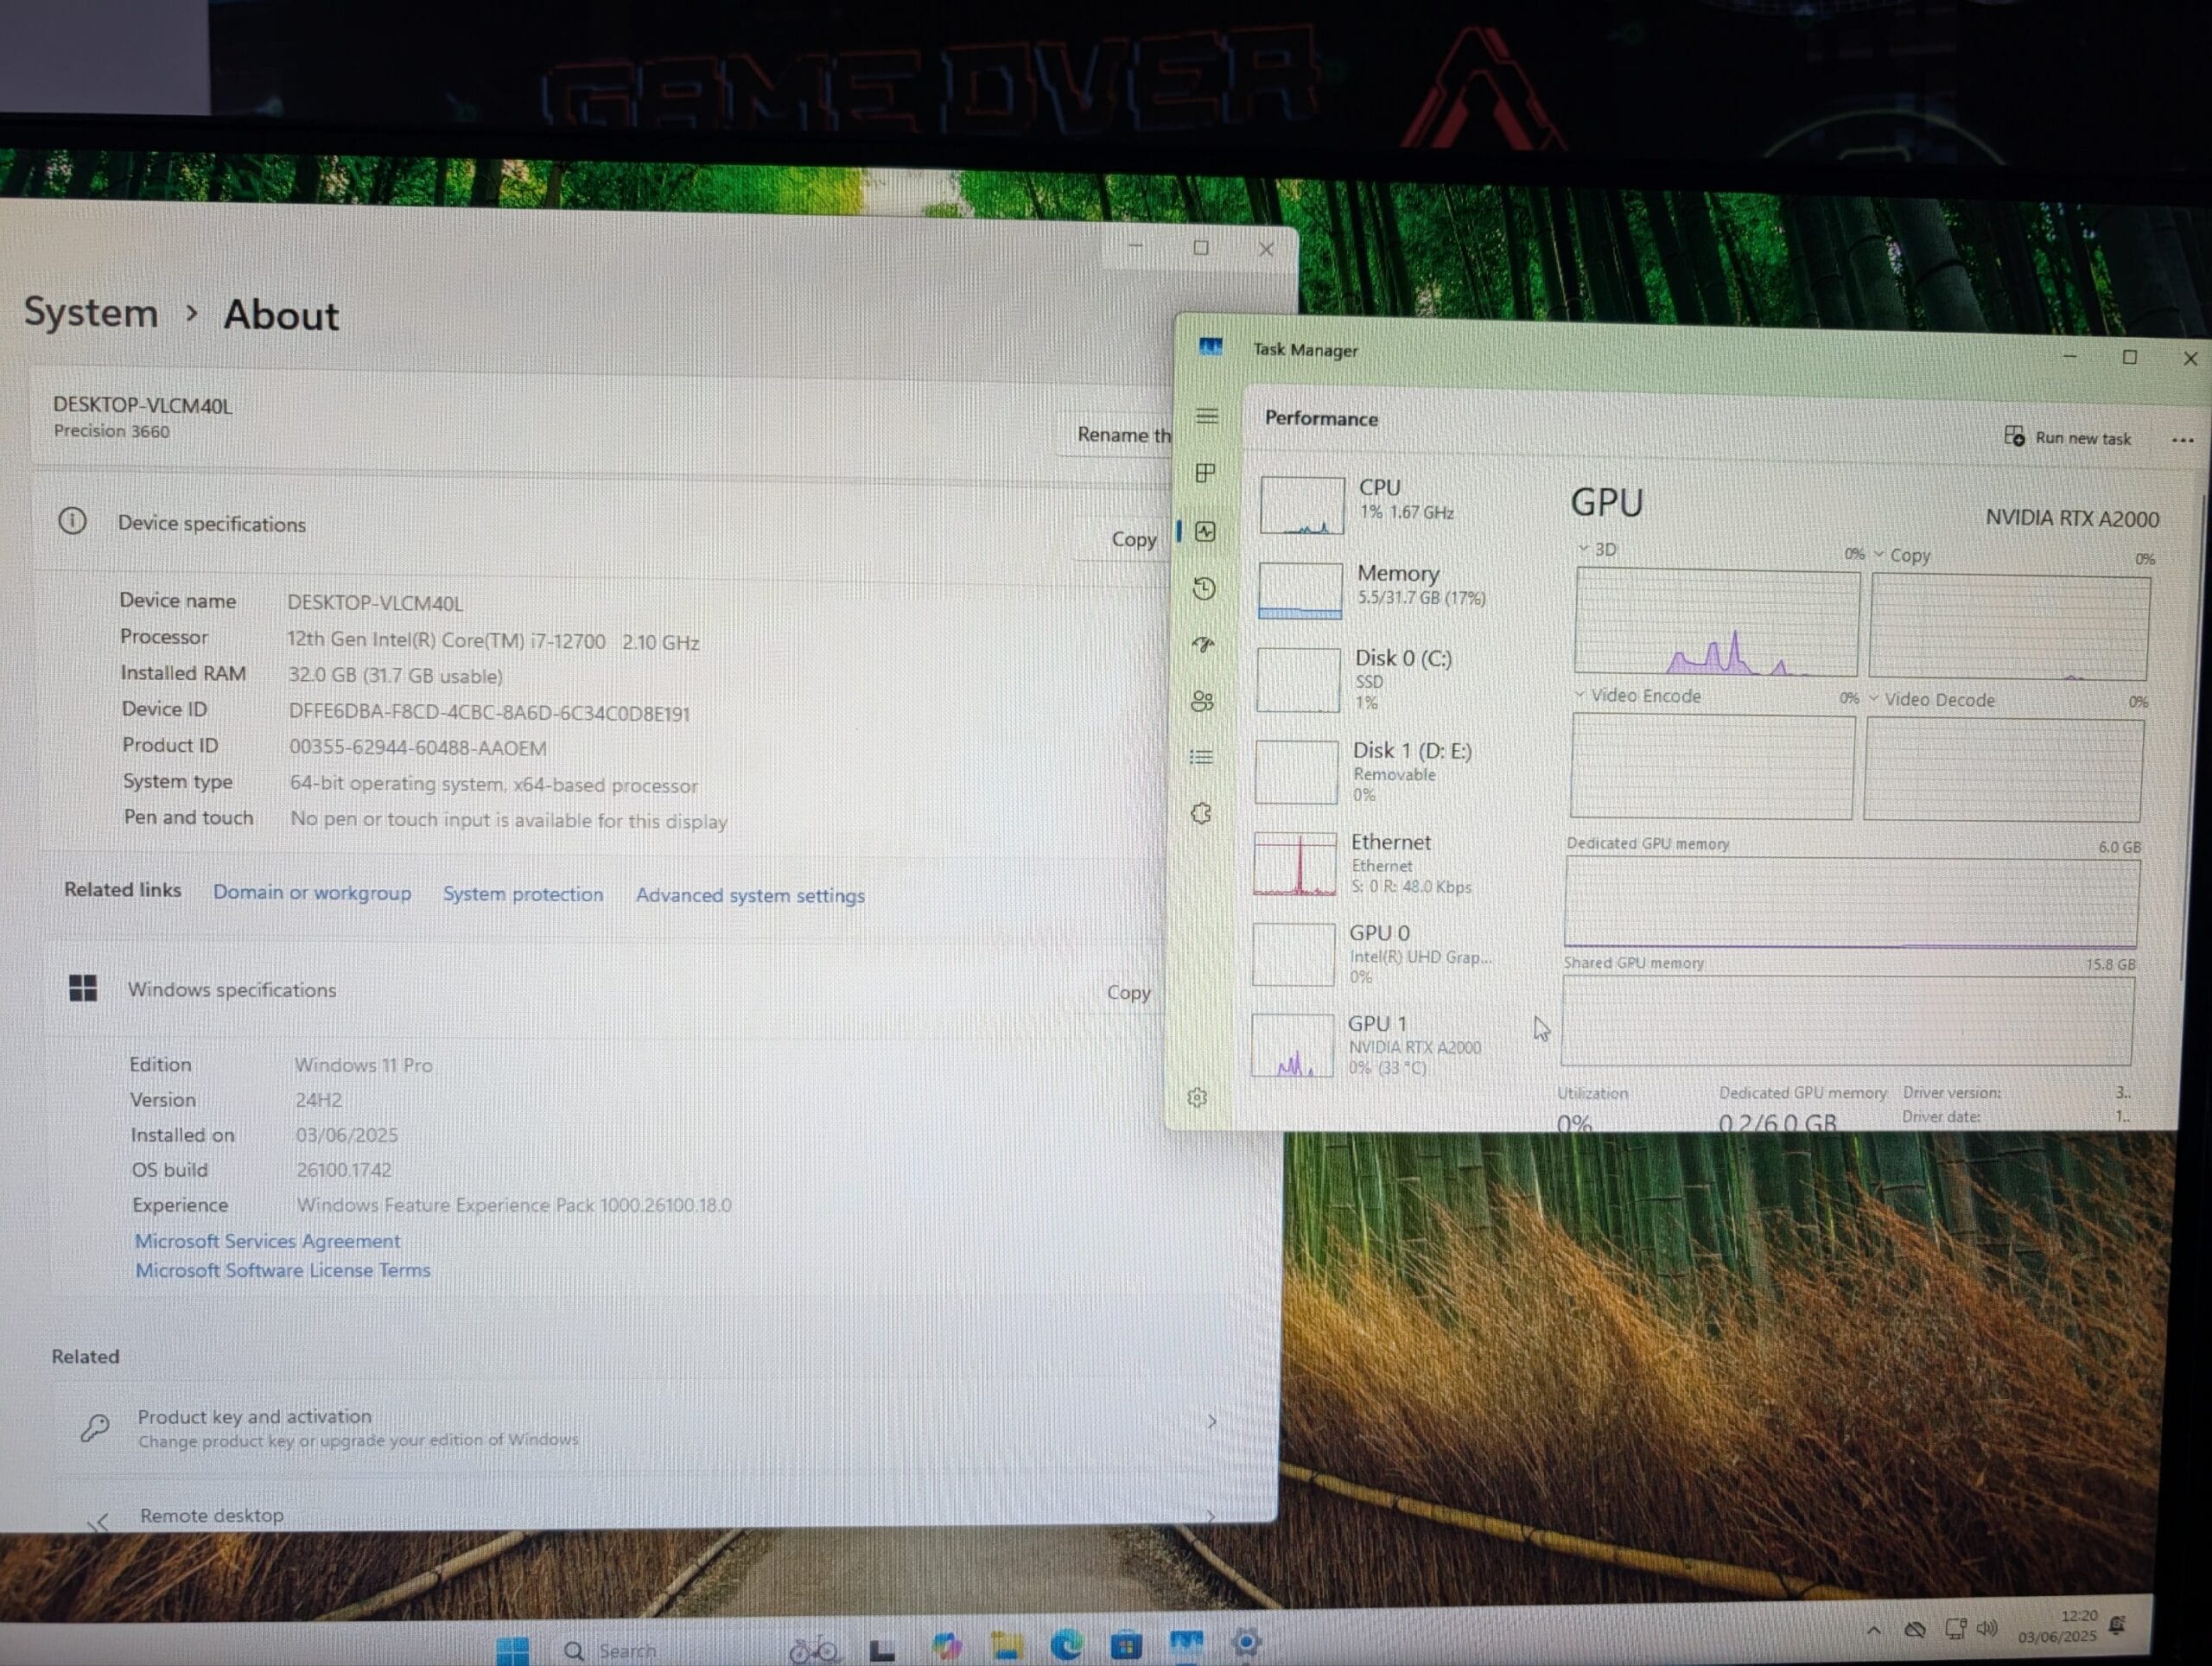Image resolution: width=2212 pixels, height=1666 pixels.
Task: Open Microsoft Software License Terms link
Action: tap(283, 1270)
